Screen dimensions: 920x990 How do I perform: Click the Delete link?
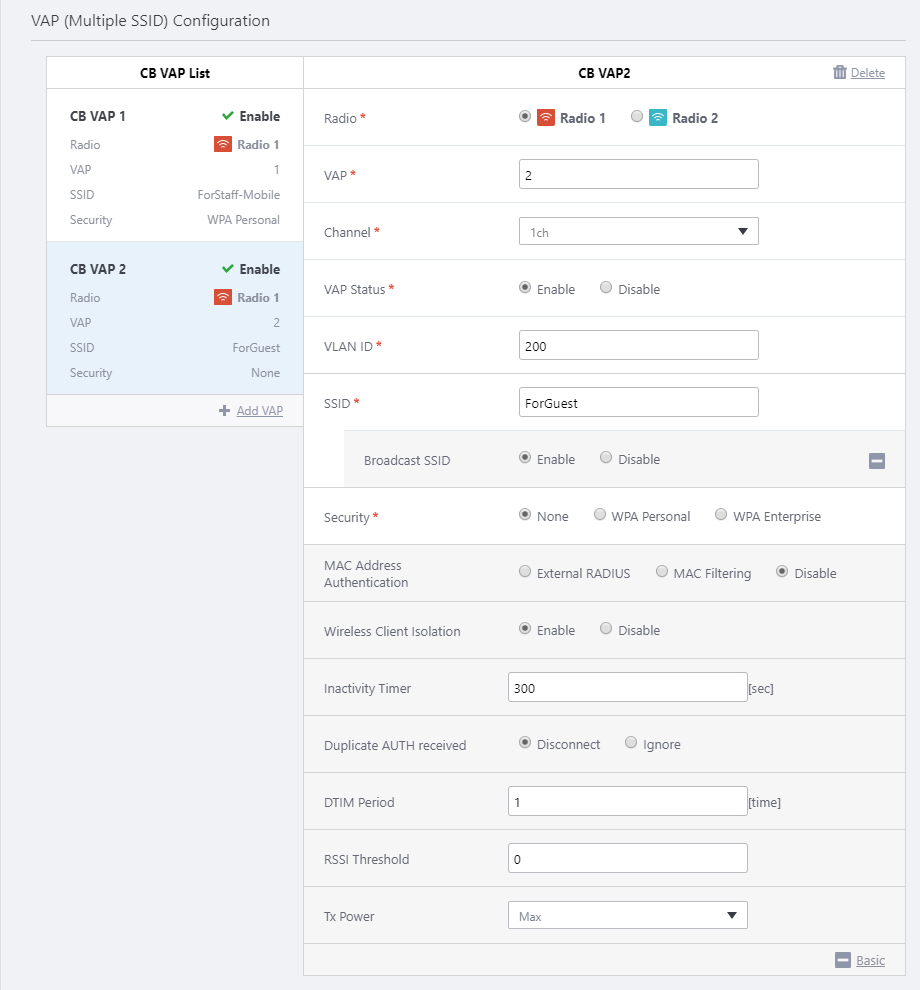click(868, 73)
